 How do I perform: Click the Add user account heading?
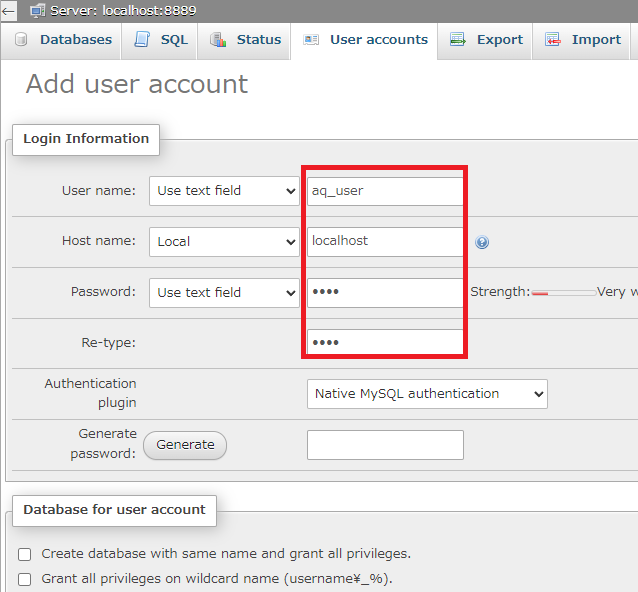click(137, 84)
